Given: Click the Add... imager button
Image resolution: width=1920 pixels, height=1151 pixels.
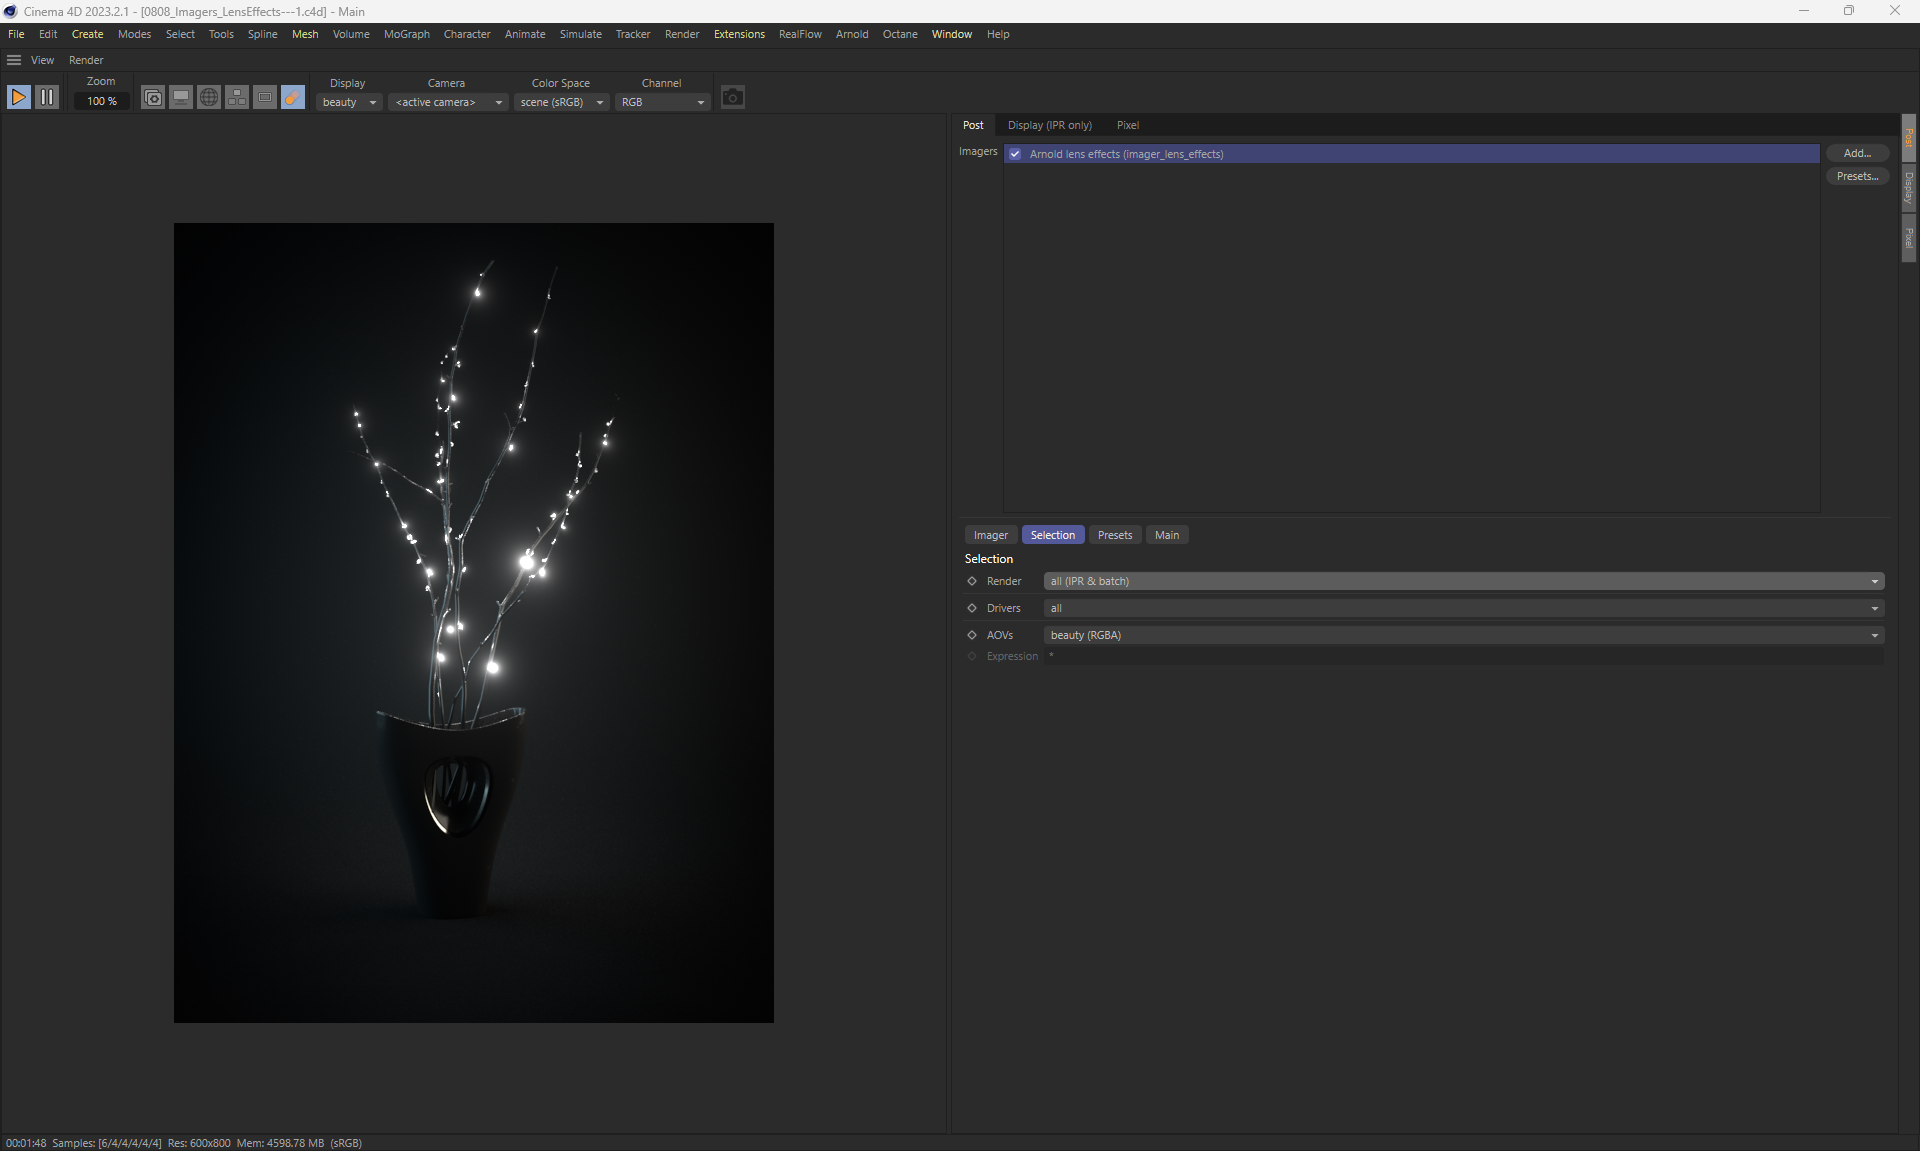Looking at the screenshot, I should [1856, 153].
